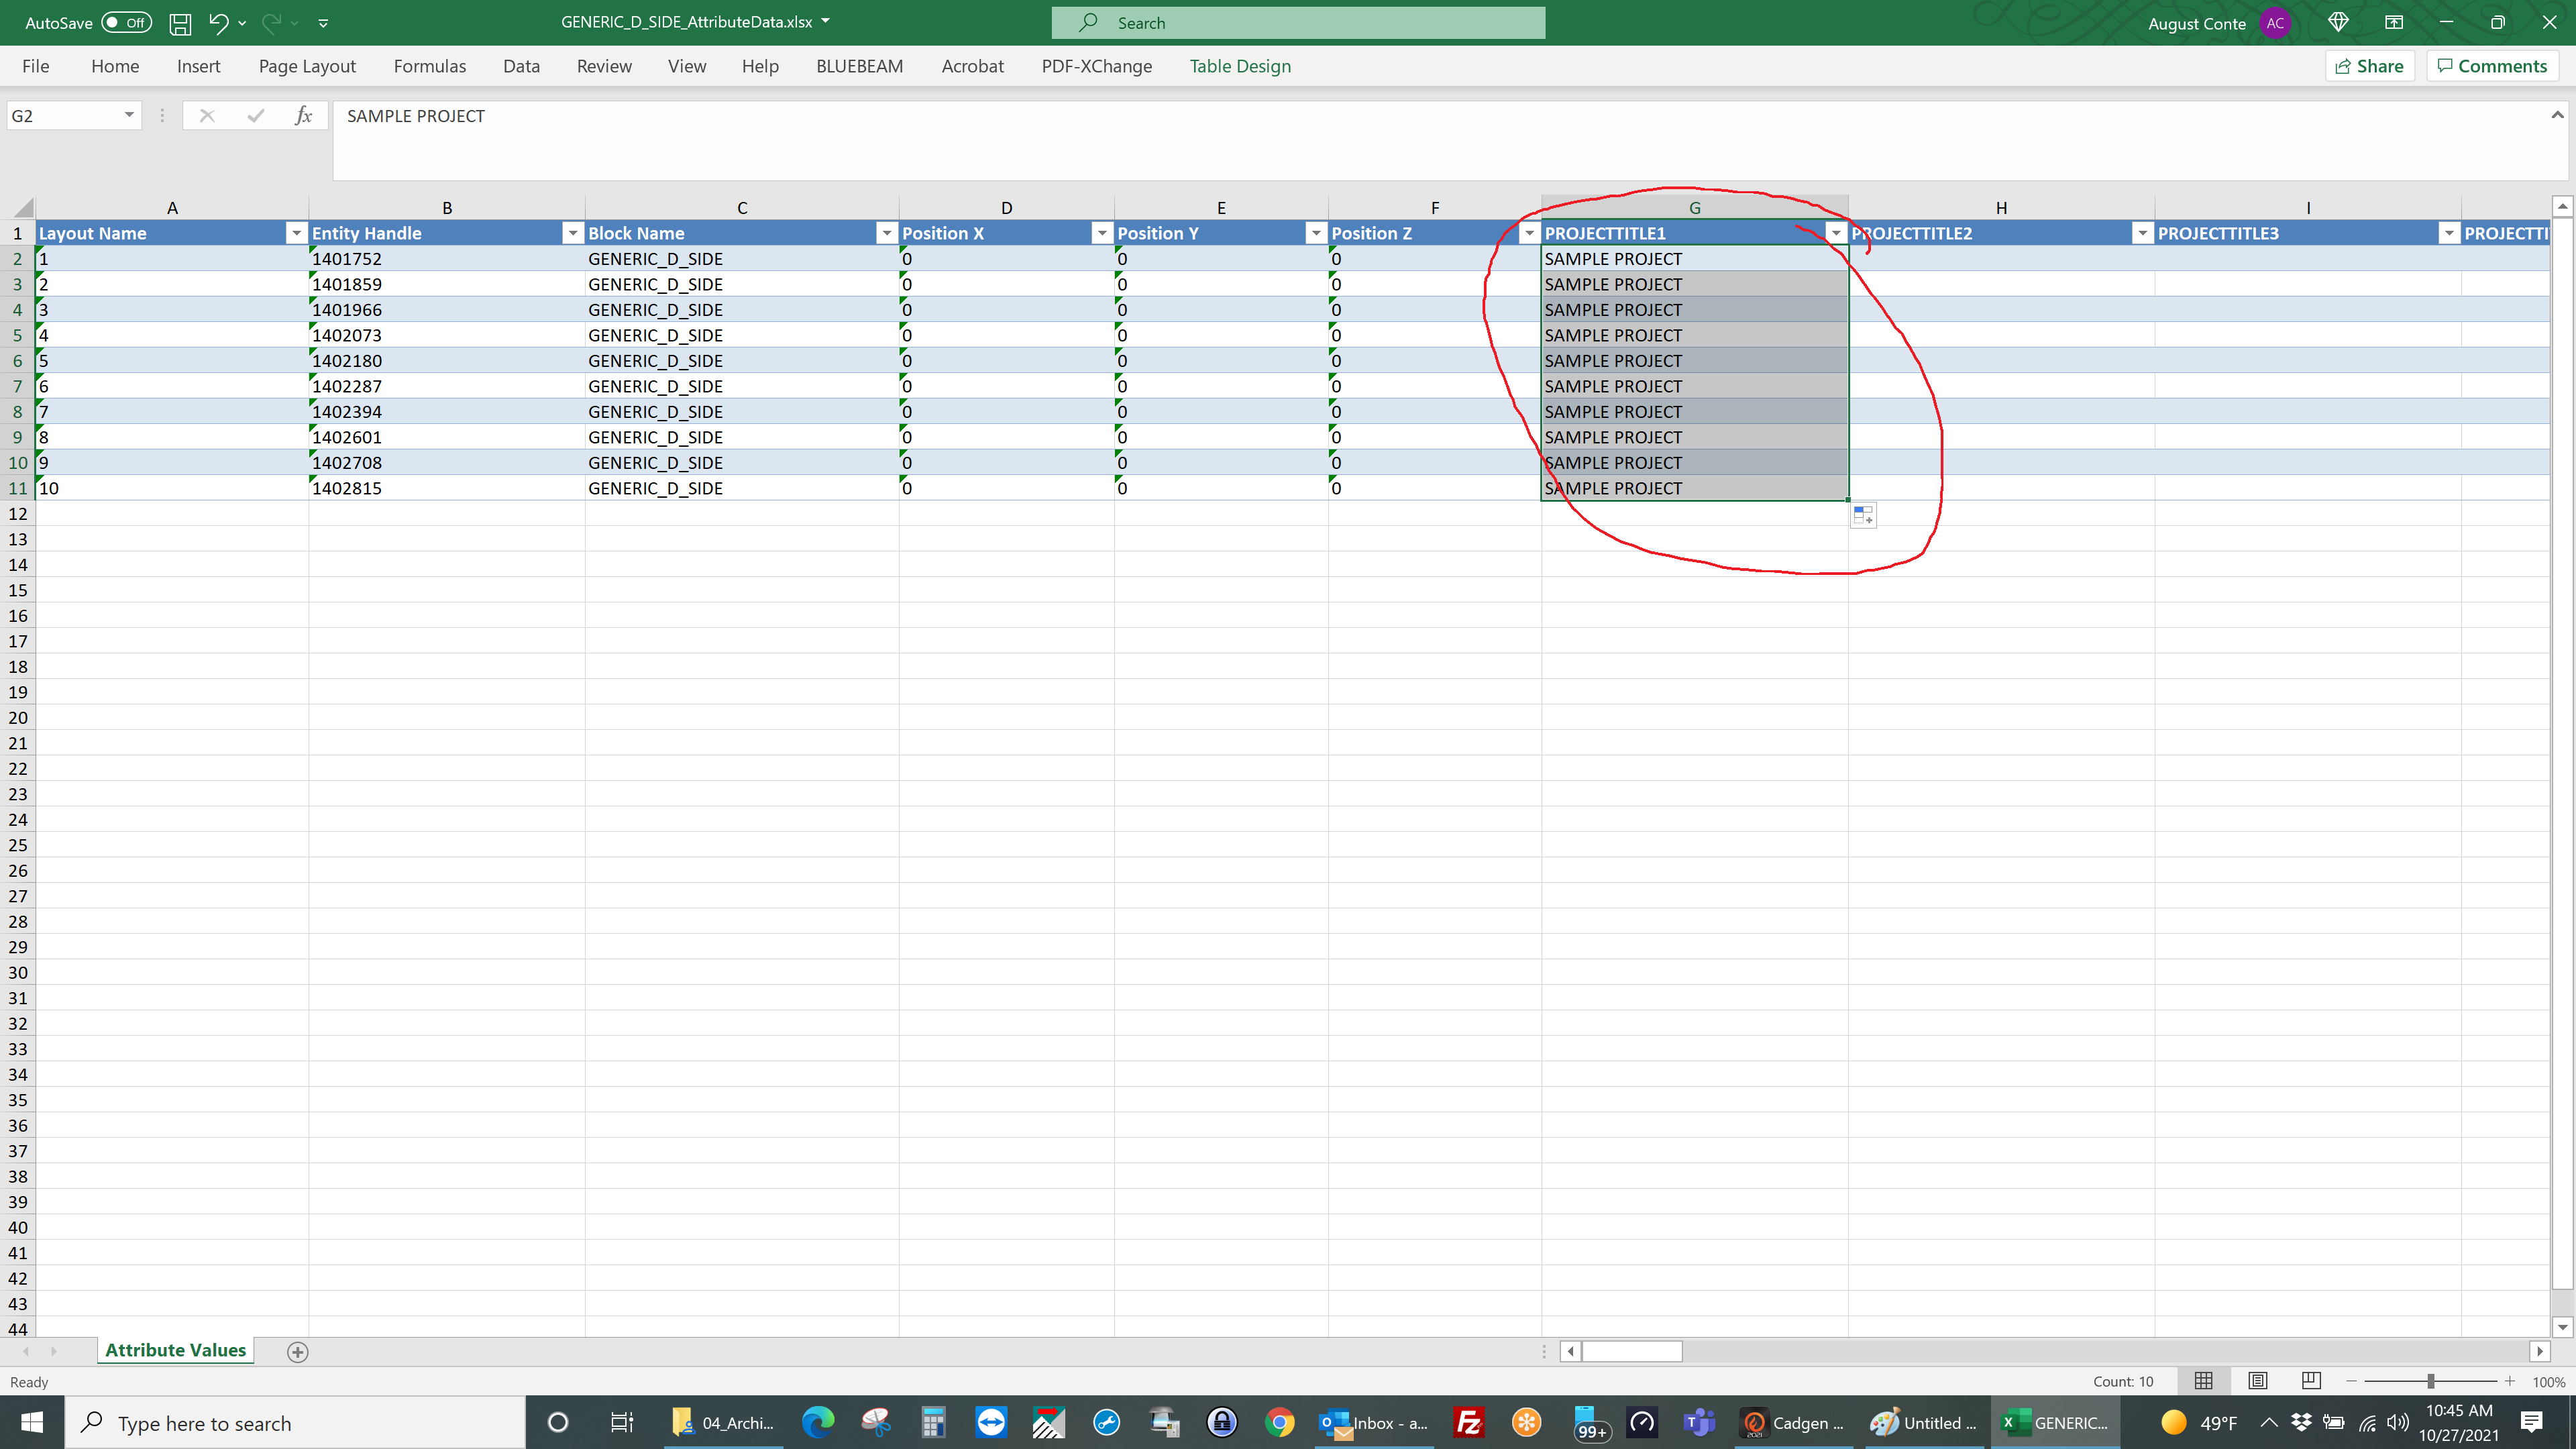Click the zoom in plus button
This screenshot has height=1449, width=2576.
point(2509,1381)
